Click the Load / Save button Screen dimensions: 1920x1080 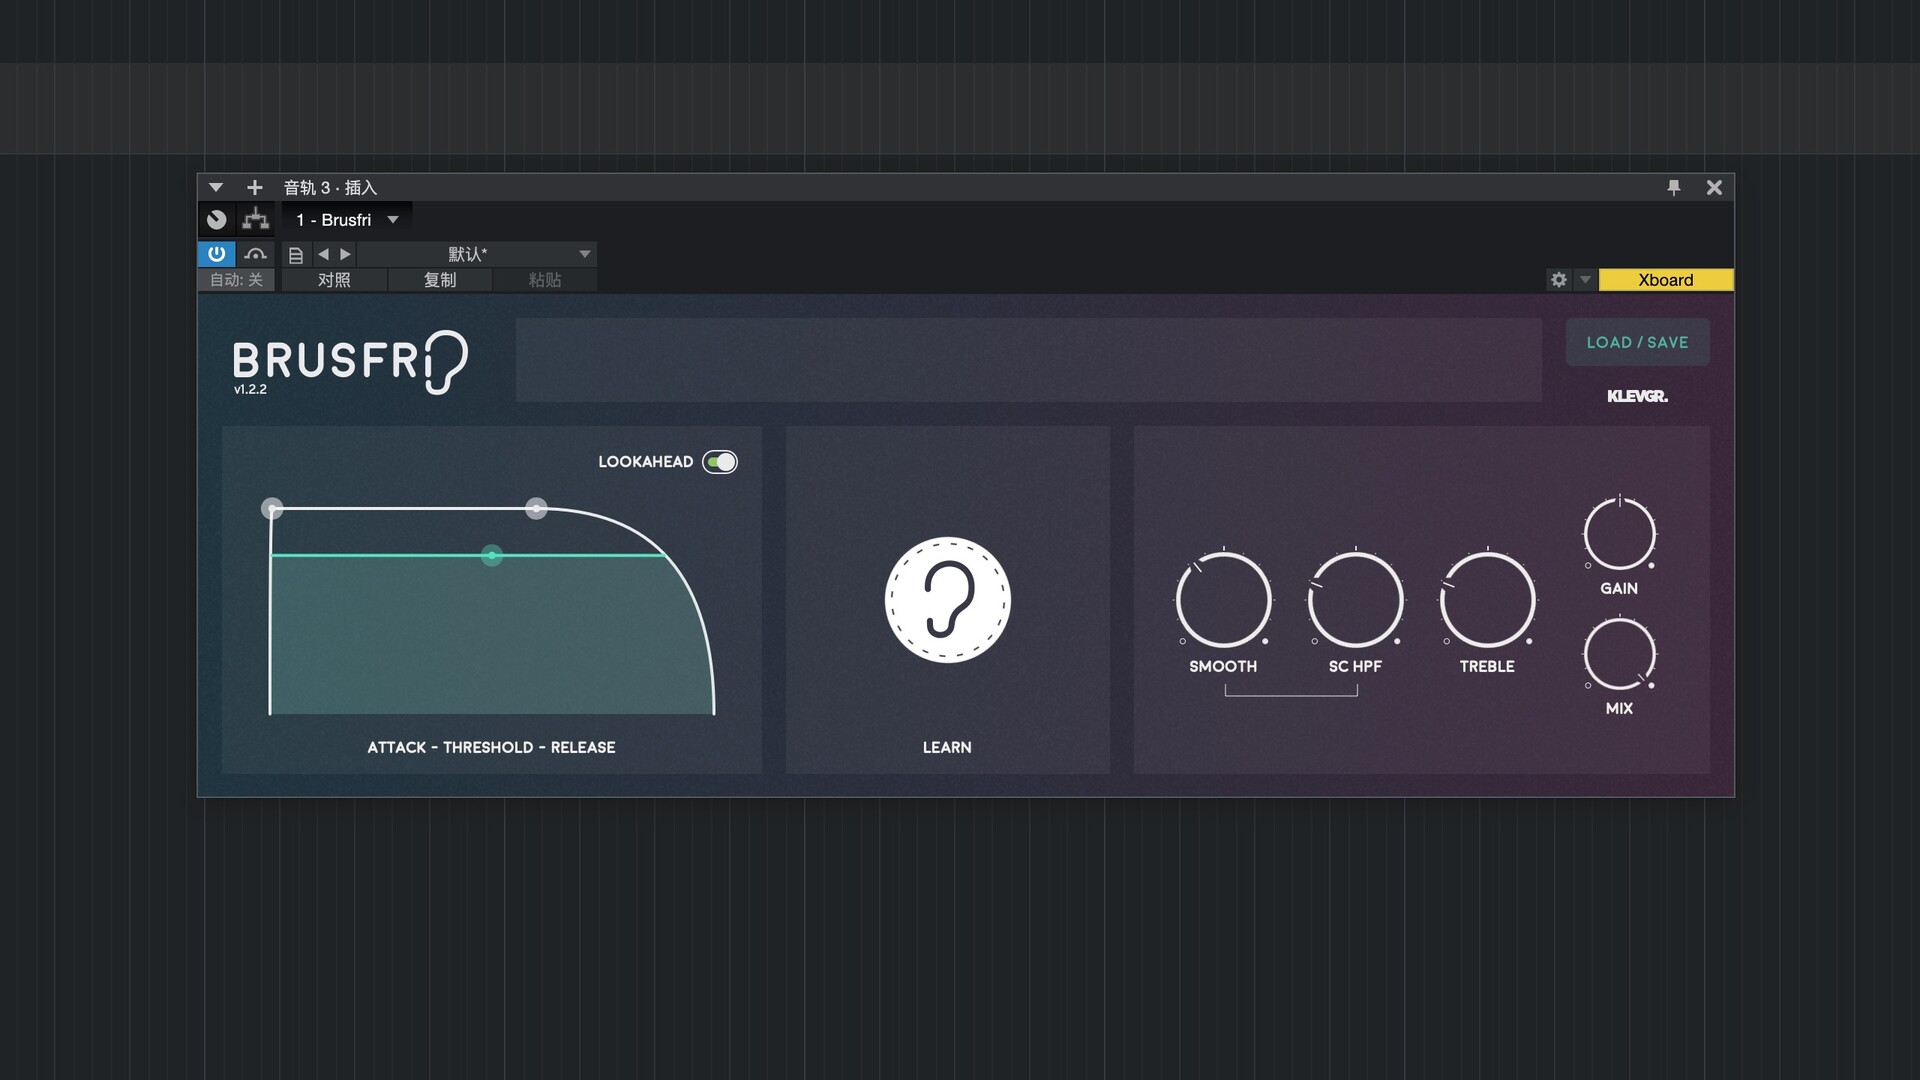point(1637,342)
